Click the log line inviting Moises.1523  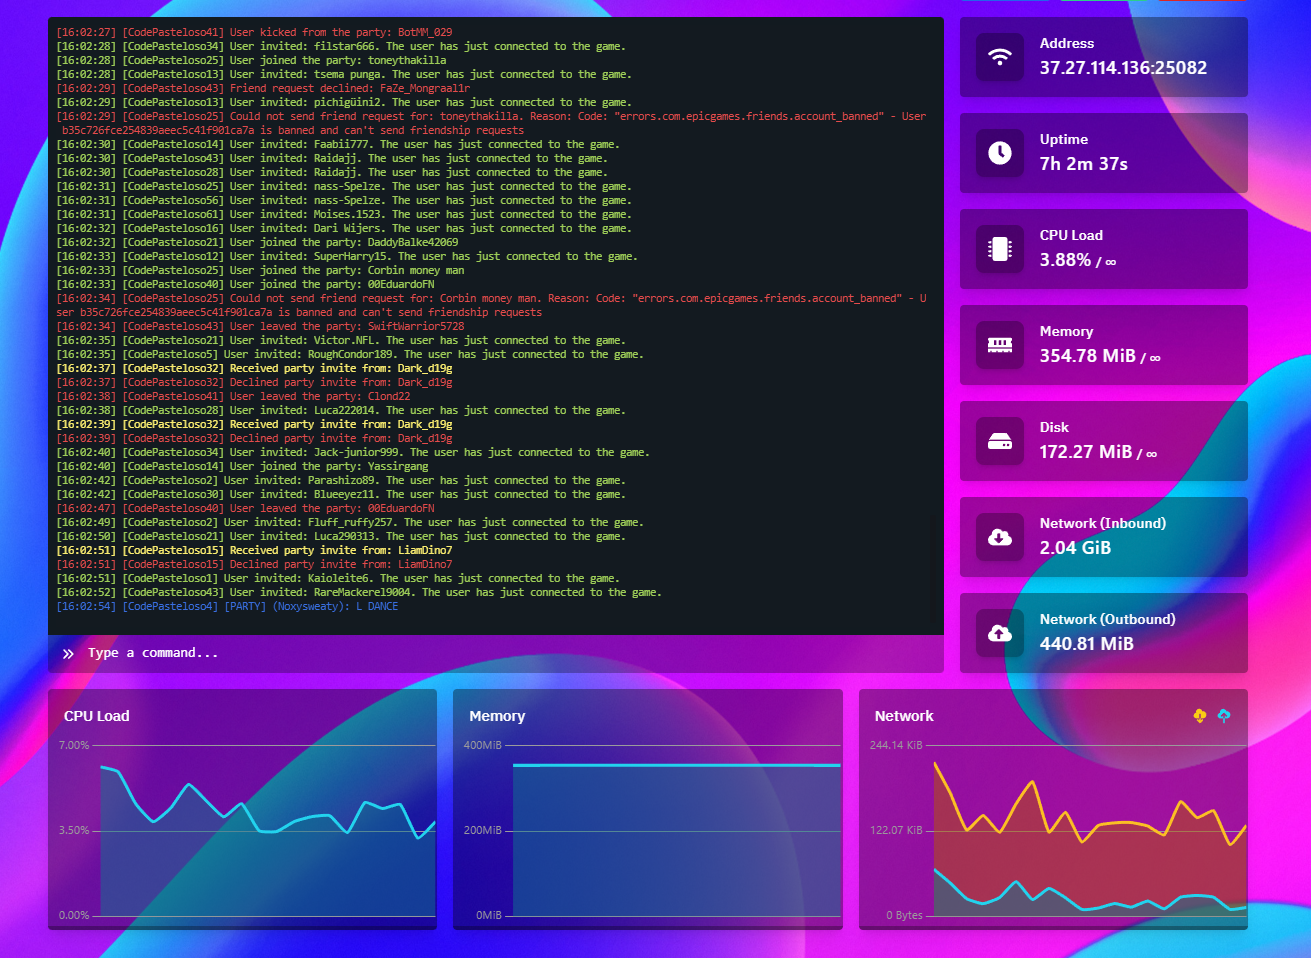(344, 214)
